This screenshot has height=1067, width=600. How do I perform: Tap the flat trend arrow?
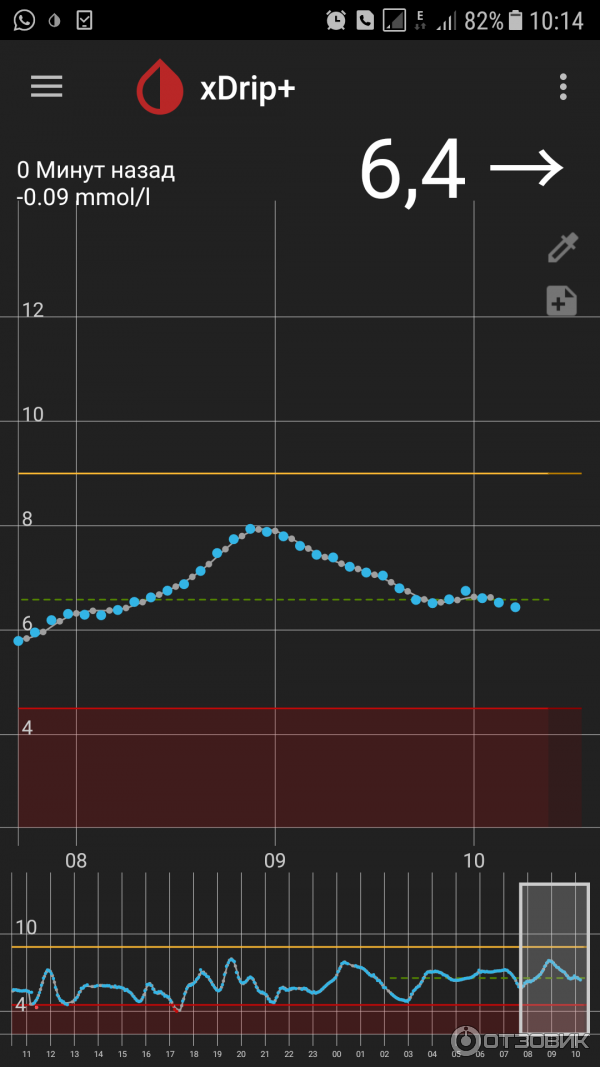click(527, 171)
